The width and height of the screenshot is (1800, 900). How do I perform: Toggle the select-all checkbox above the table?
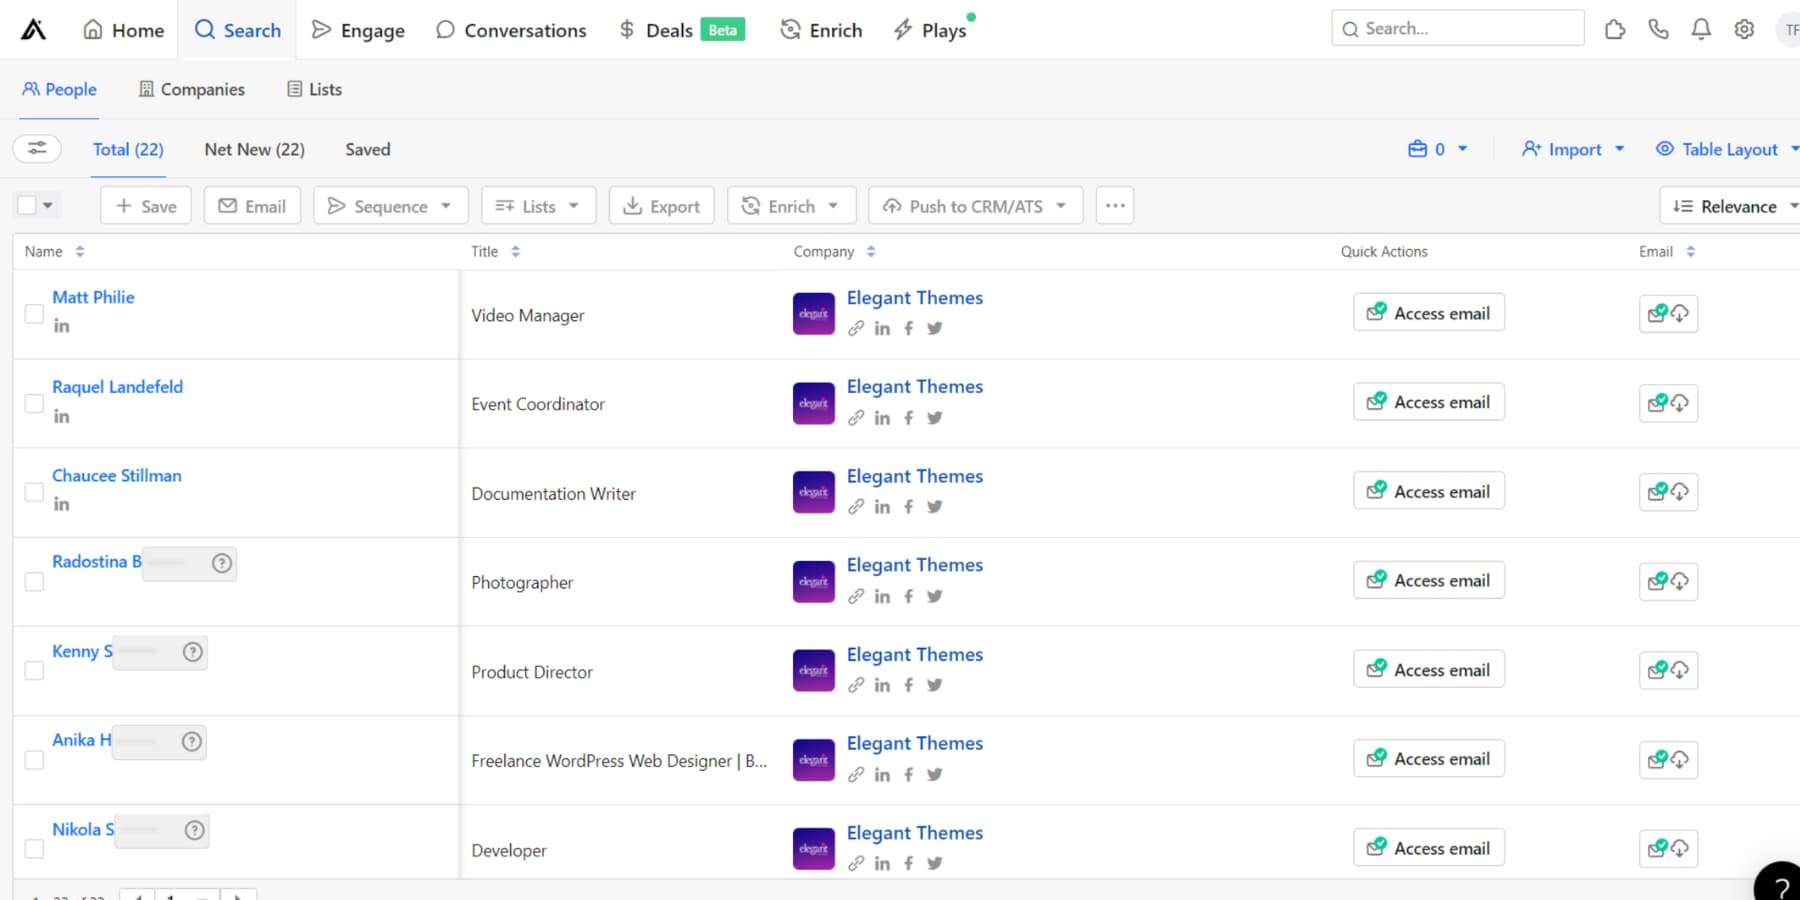click(x=26, y=204)
